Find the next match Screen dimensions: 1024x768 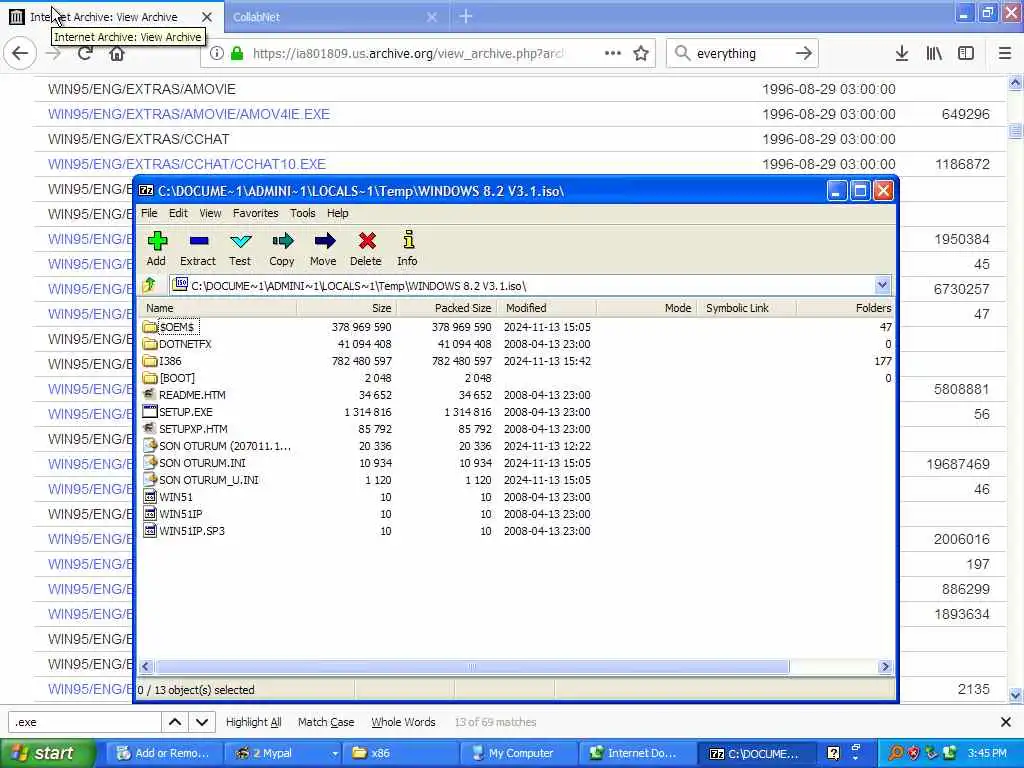[202, 722]
